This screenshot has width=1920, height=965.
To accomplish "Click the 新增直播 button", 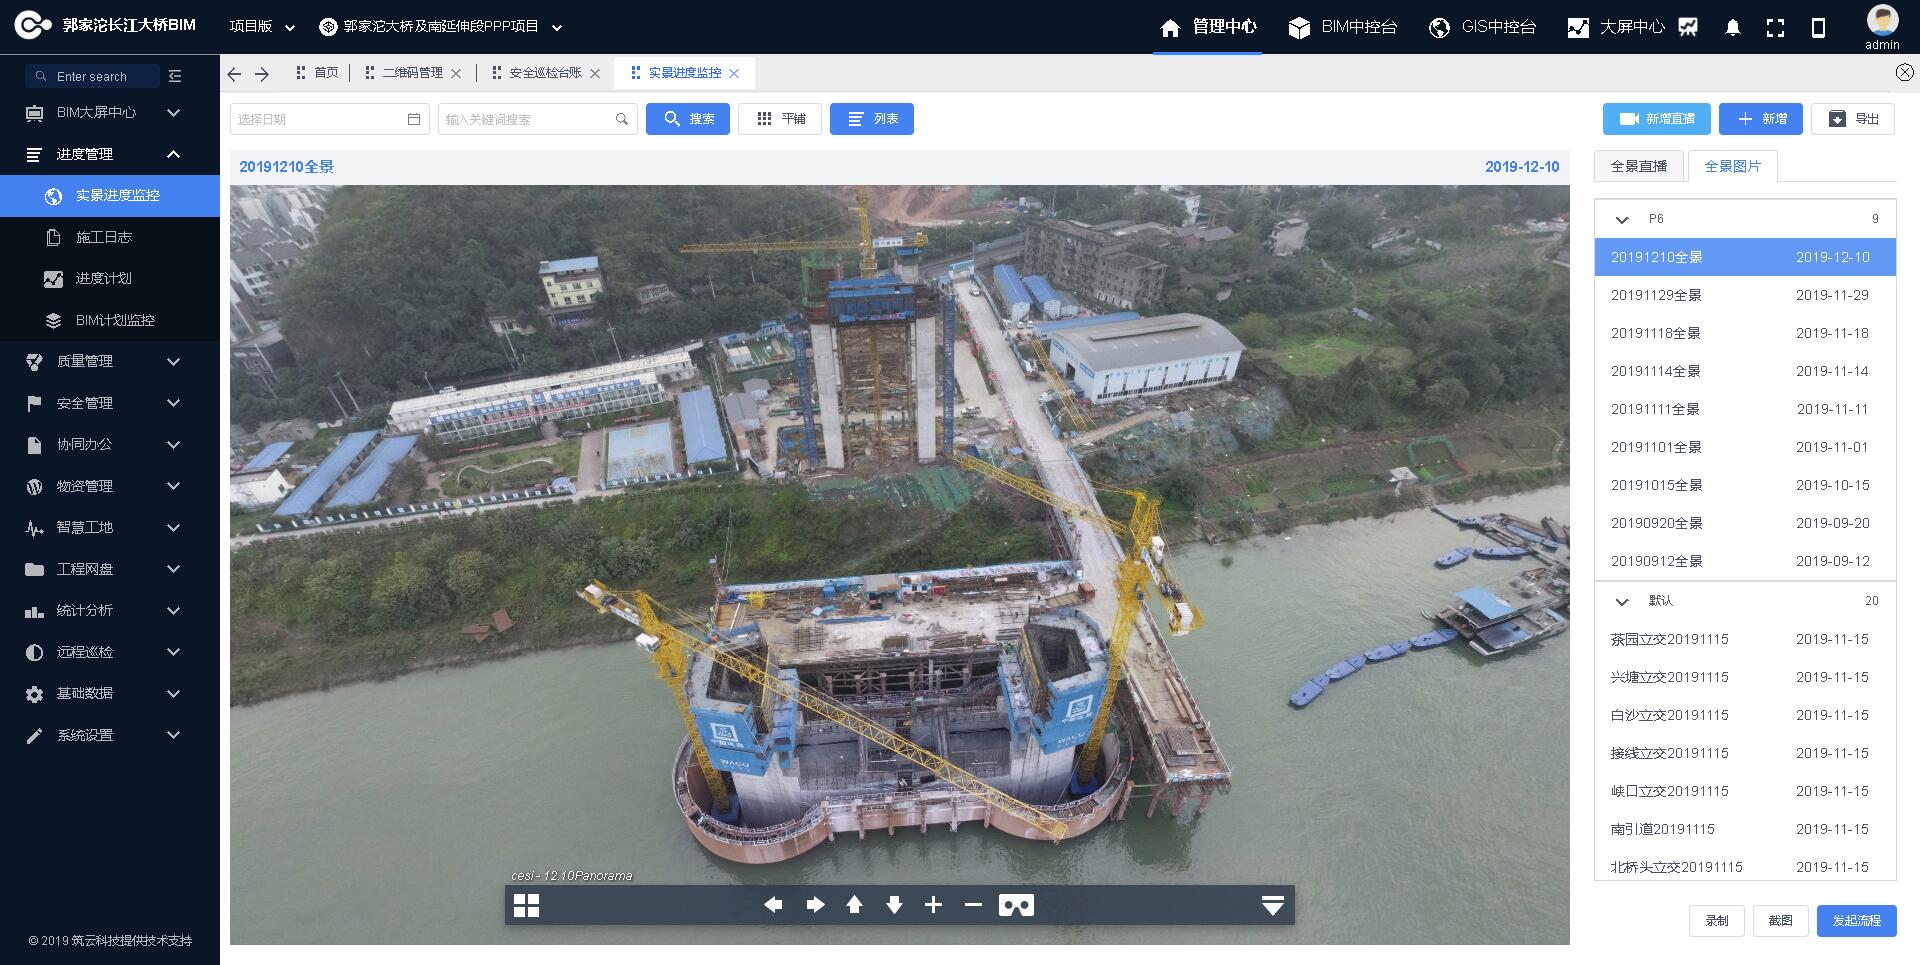I will point(1656,119).
